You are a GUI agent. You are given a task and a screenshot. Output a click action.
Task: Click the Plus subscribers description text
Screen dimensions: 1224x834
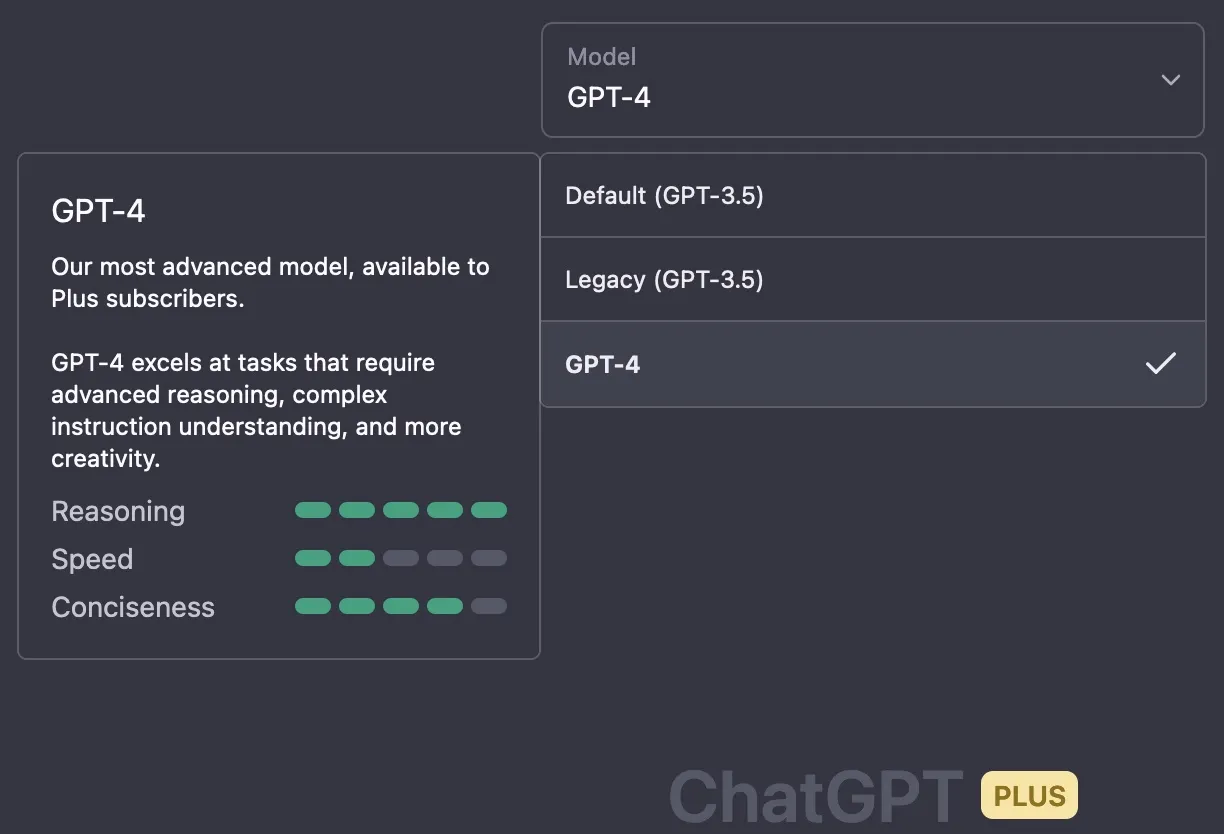click(x=270, y=282)
